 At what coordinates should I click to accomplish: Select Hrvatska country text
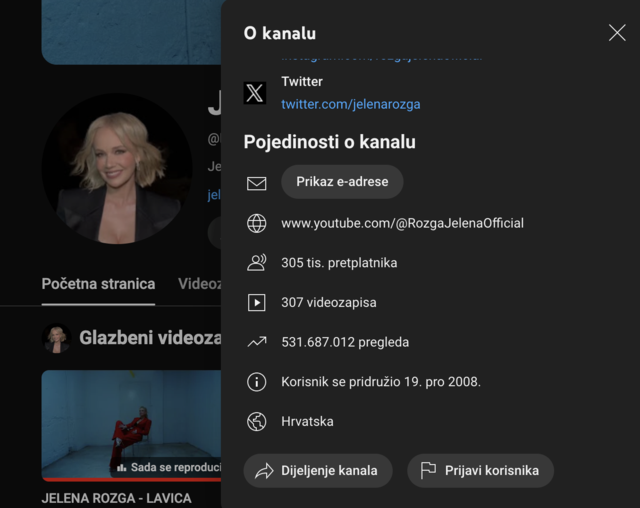tap(307, 421)
